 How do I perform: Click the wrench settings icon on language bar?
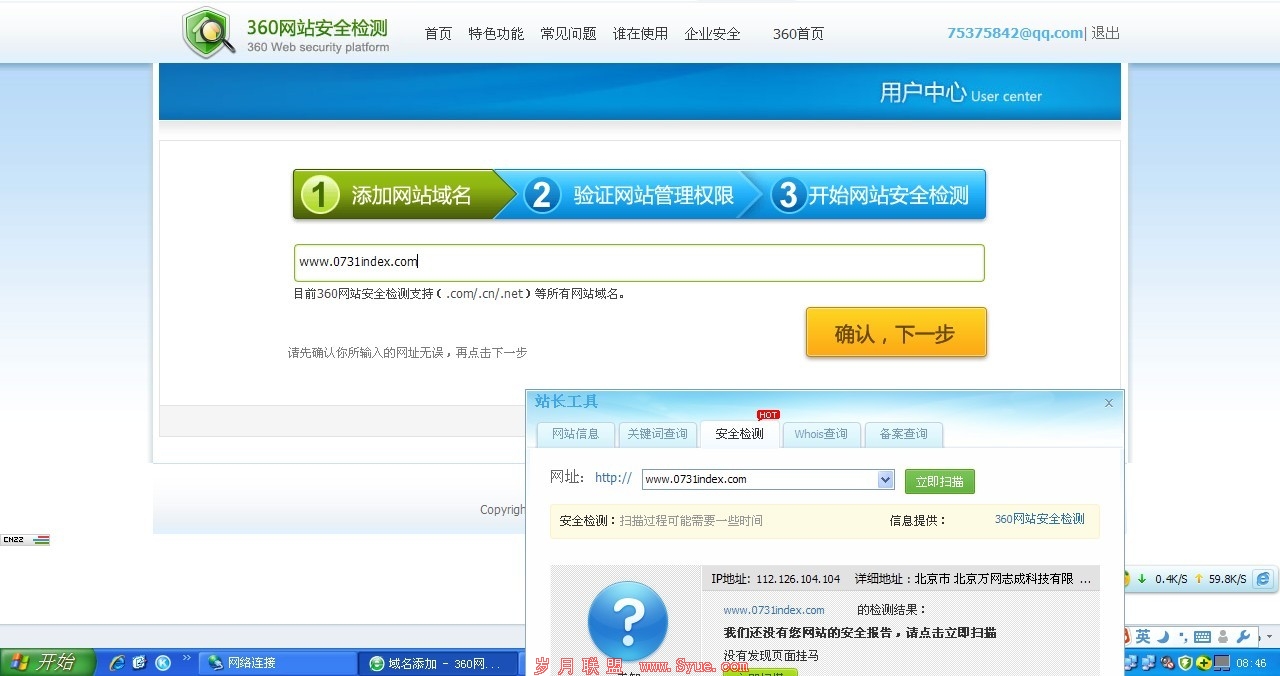tap(1243, 637)
